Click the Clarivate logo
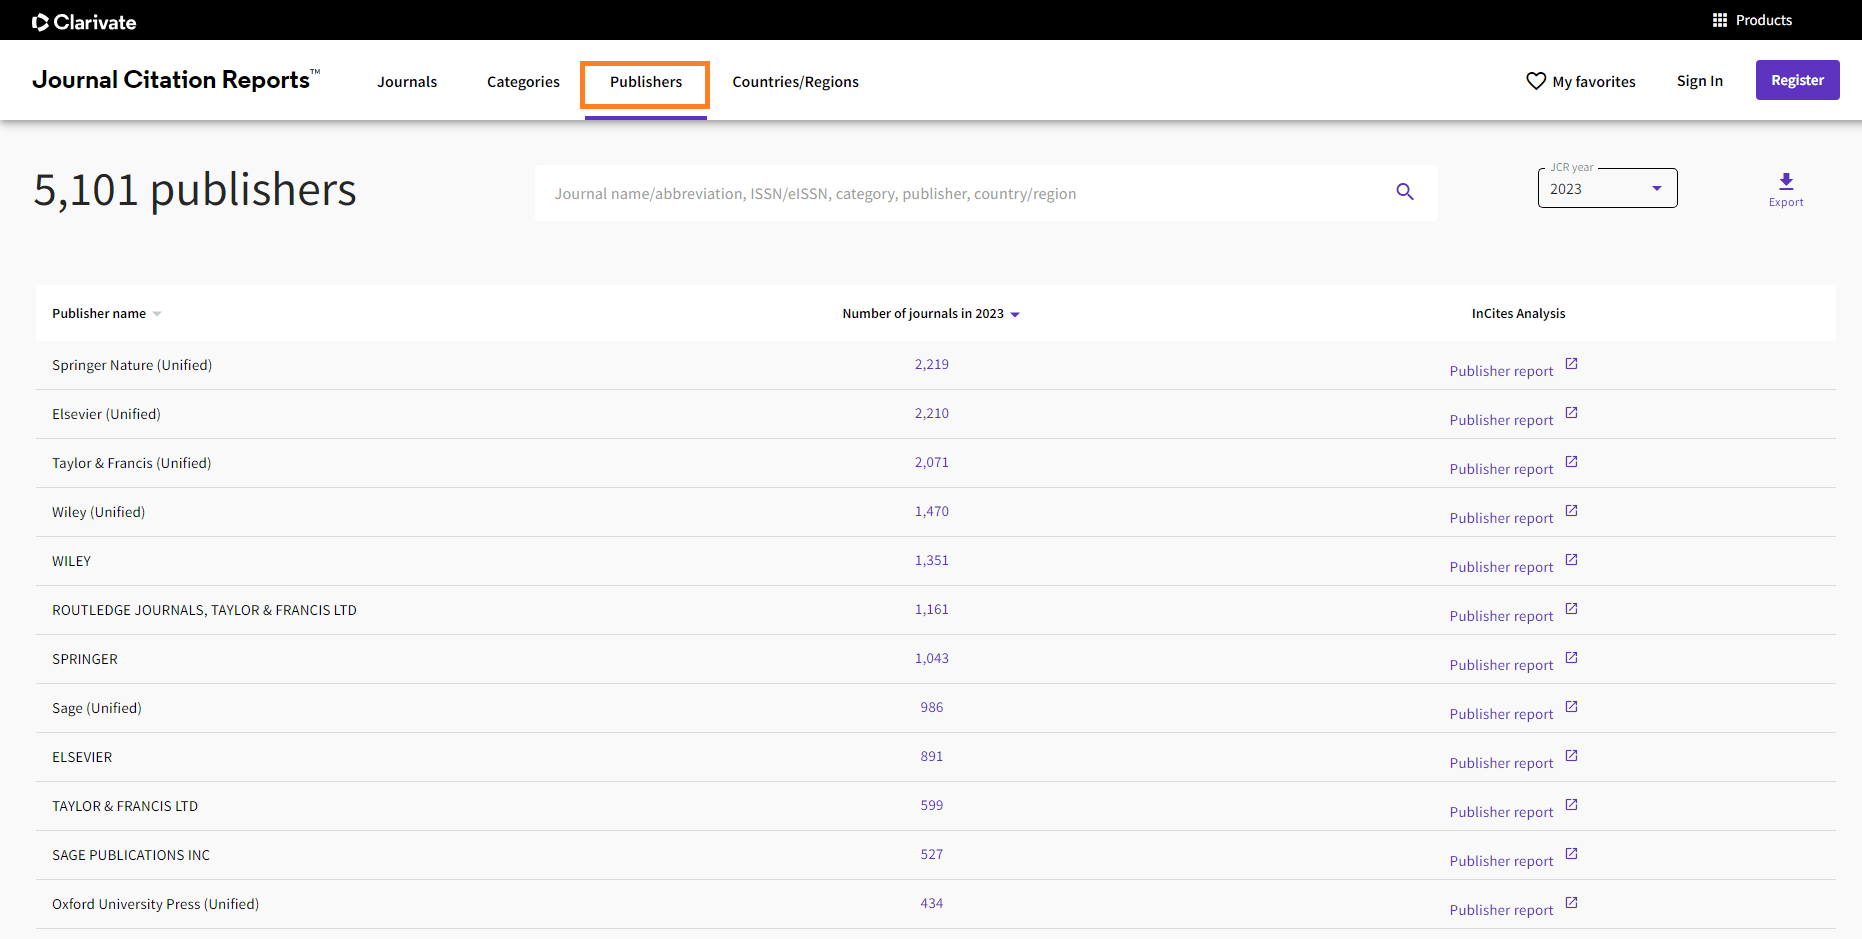Viewport: 1862px width, 939px height. [84, 22]
